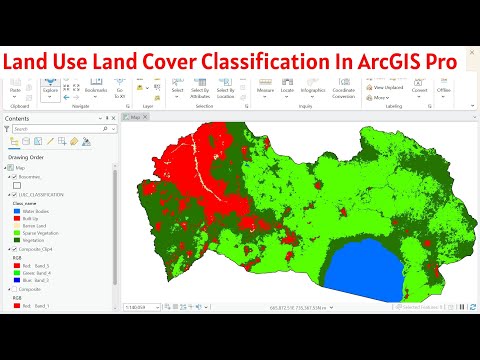Screen dimensions: 480x360
Task: Open the More labeling menu
Action: point(378,98)
